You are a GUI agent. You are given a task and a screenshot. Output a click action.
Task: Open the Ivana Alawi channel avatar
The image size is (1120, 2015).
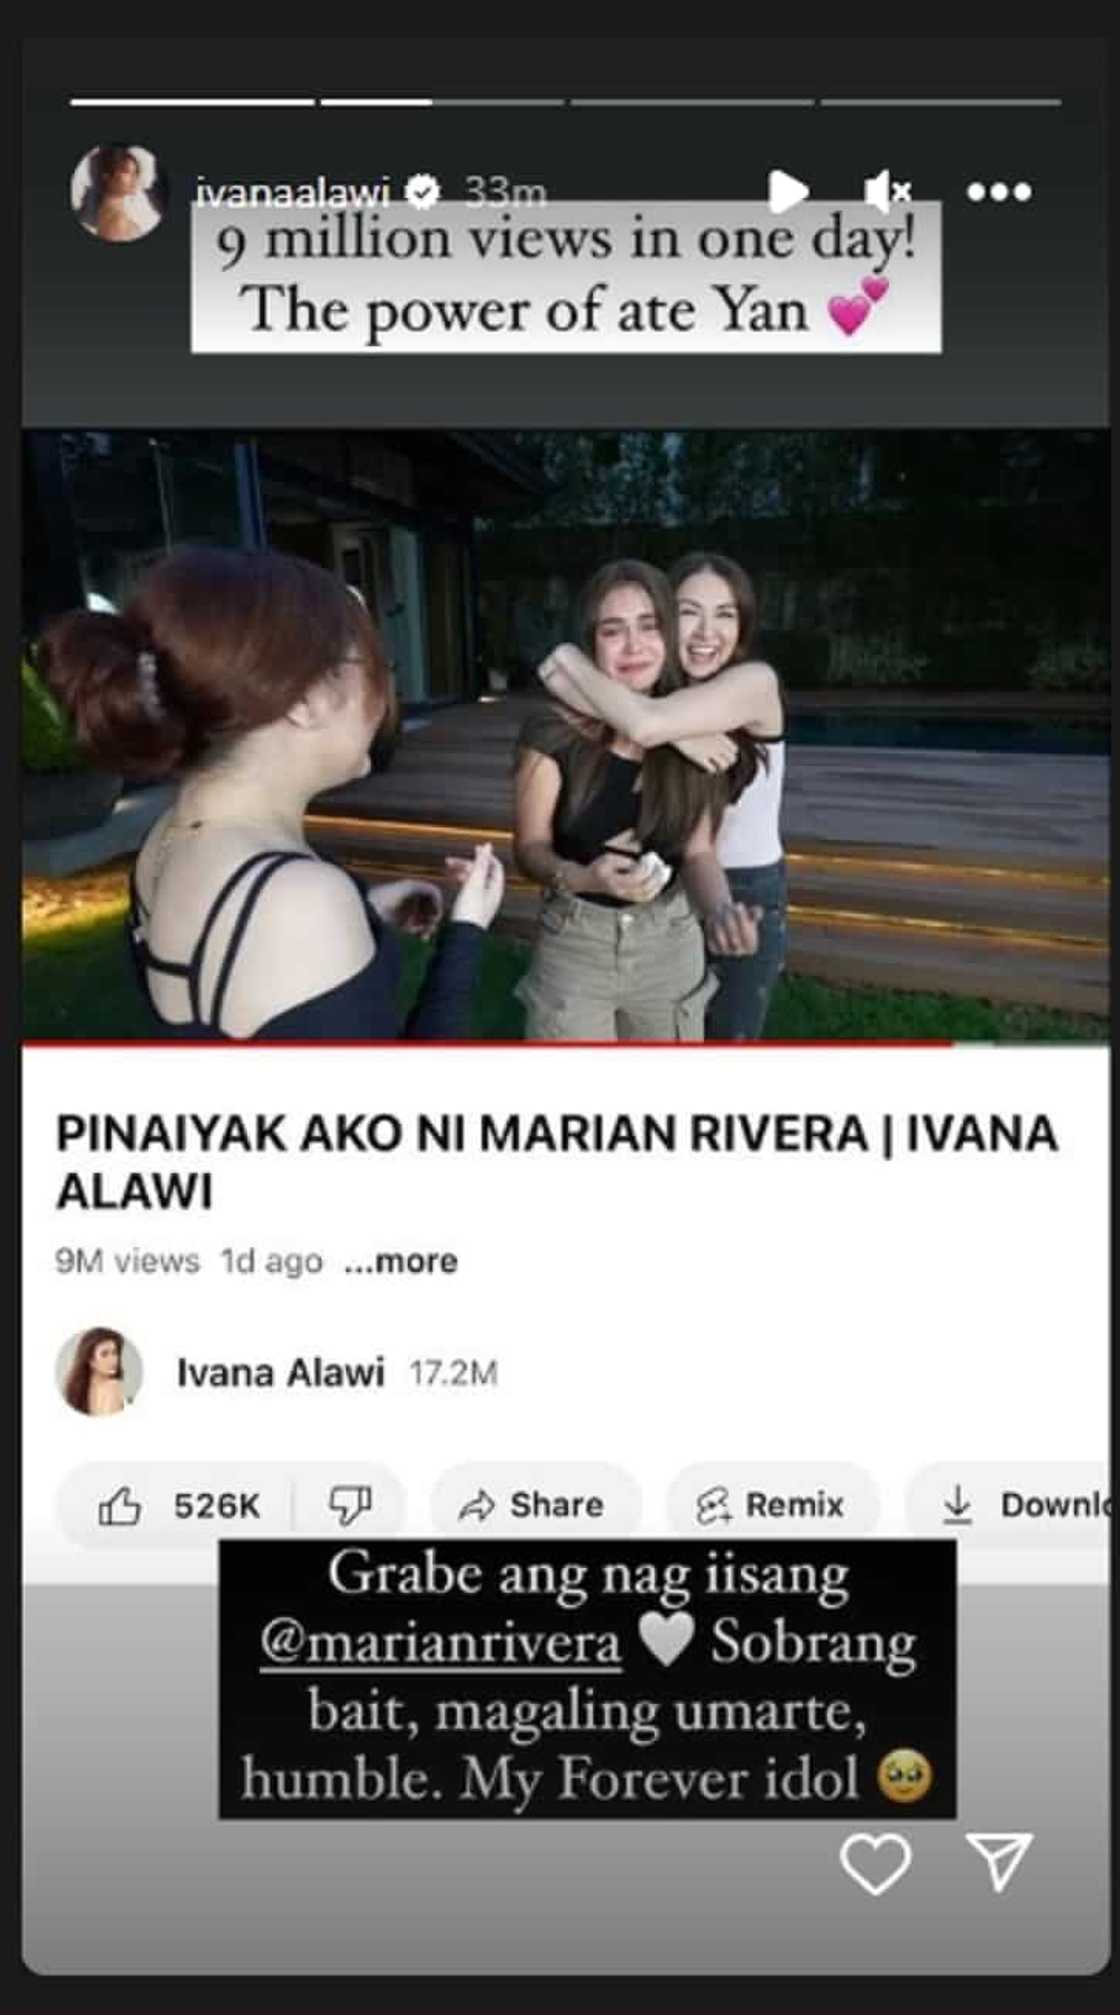[98, 1372]
